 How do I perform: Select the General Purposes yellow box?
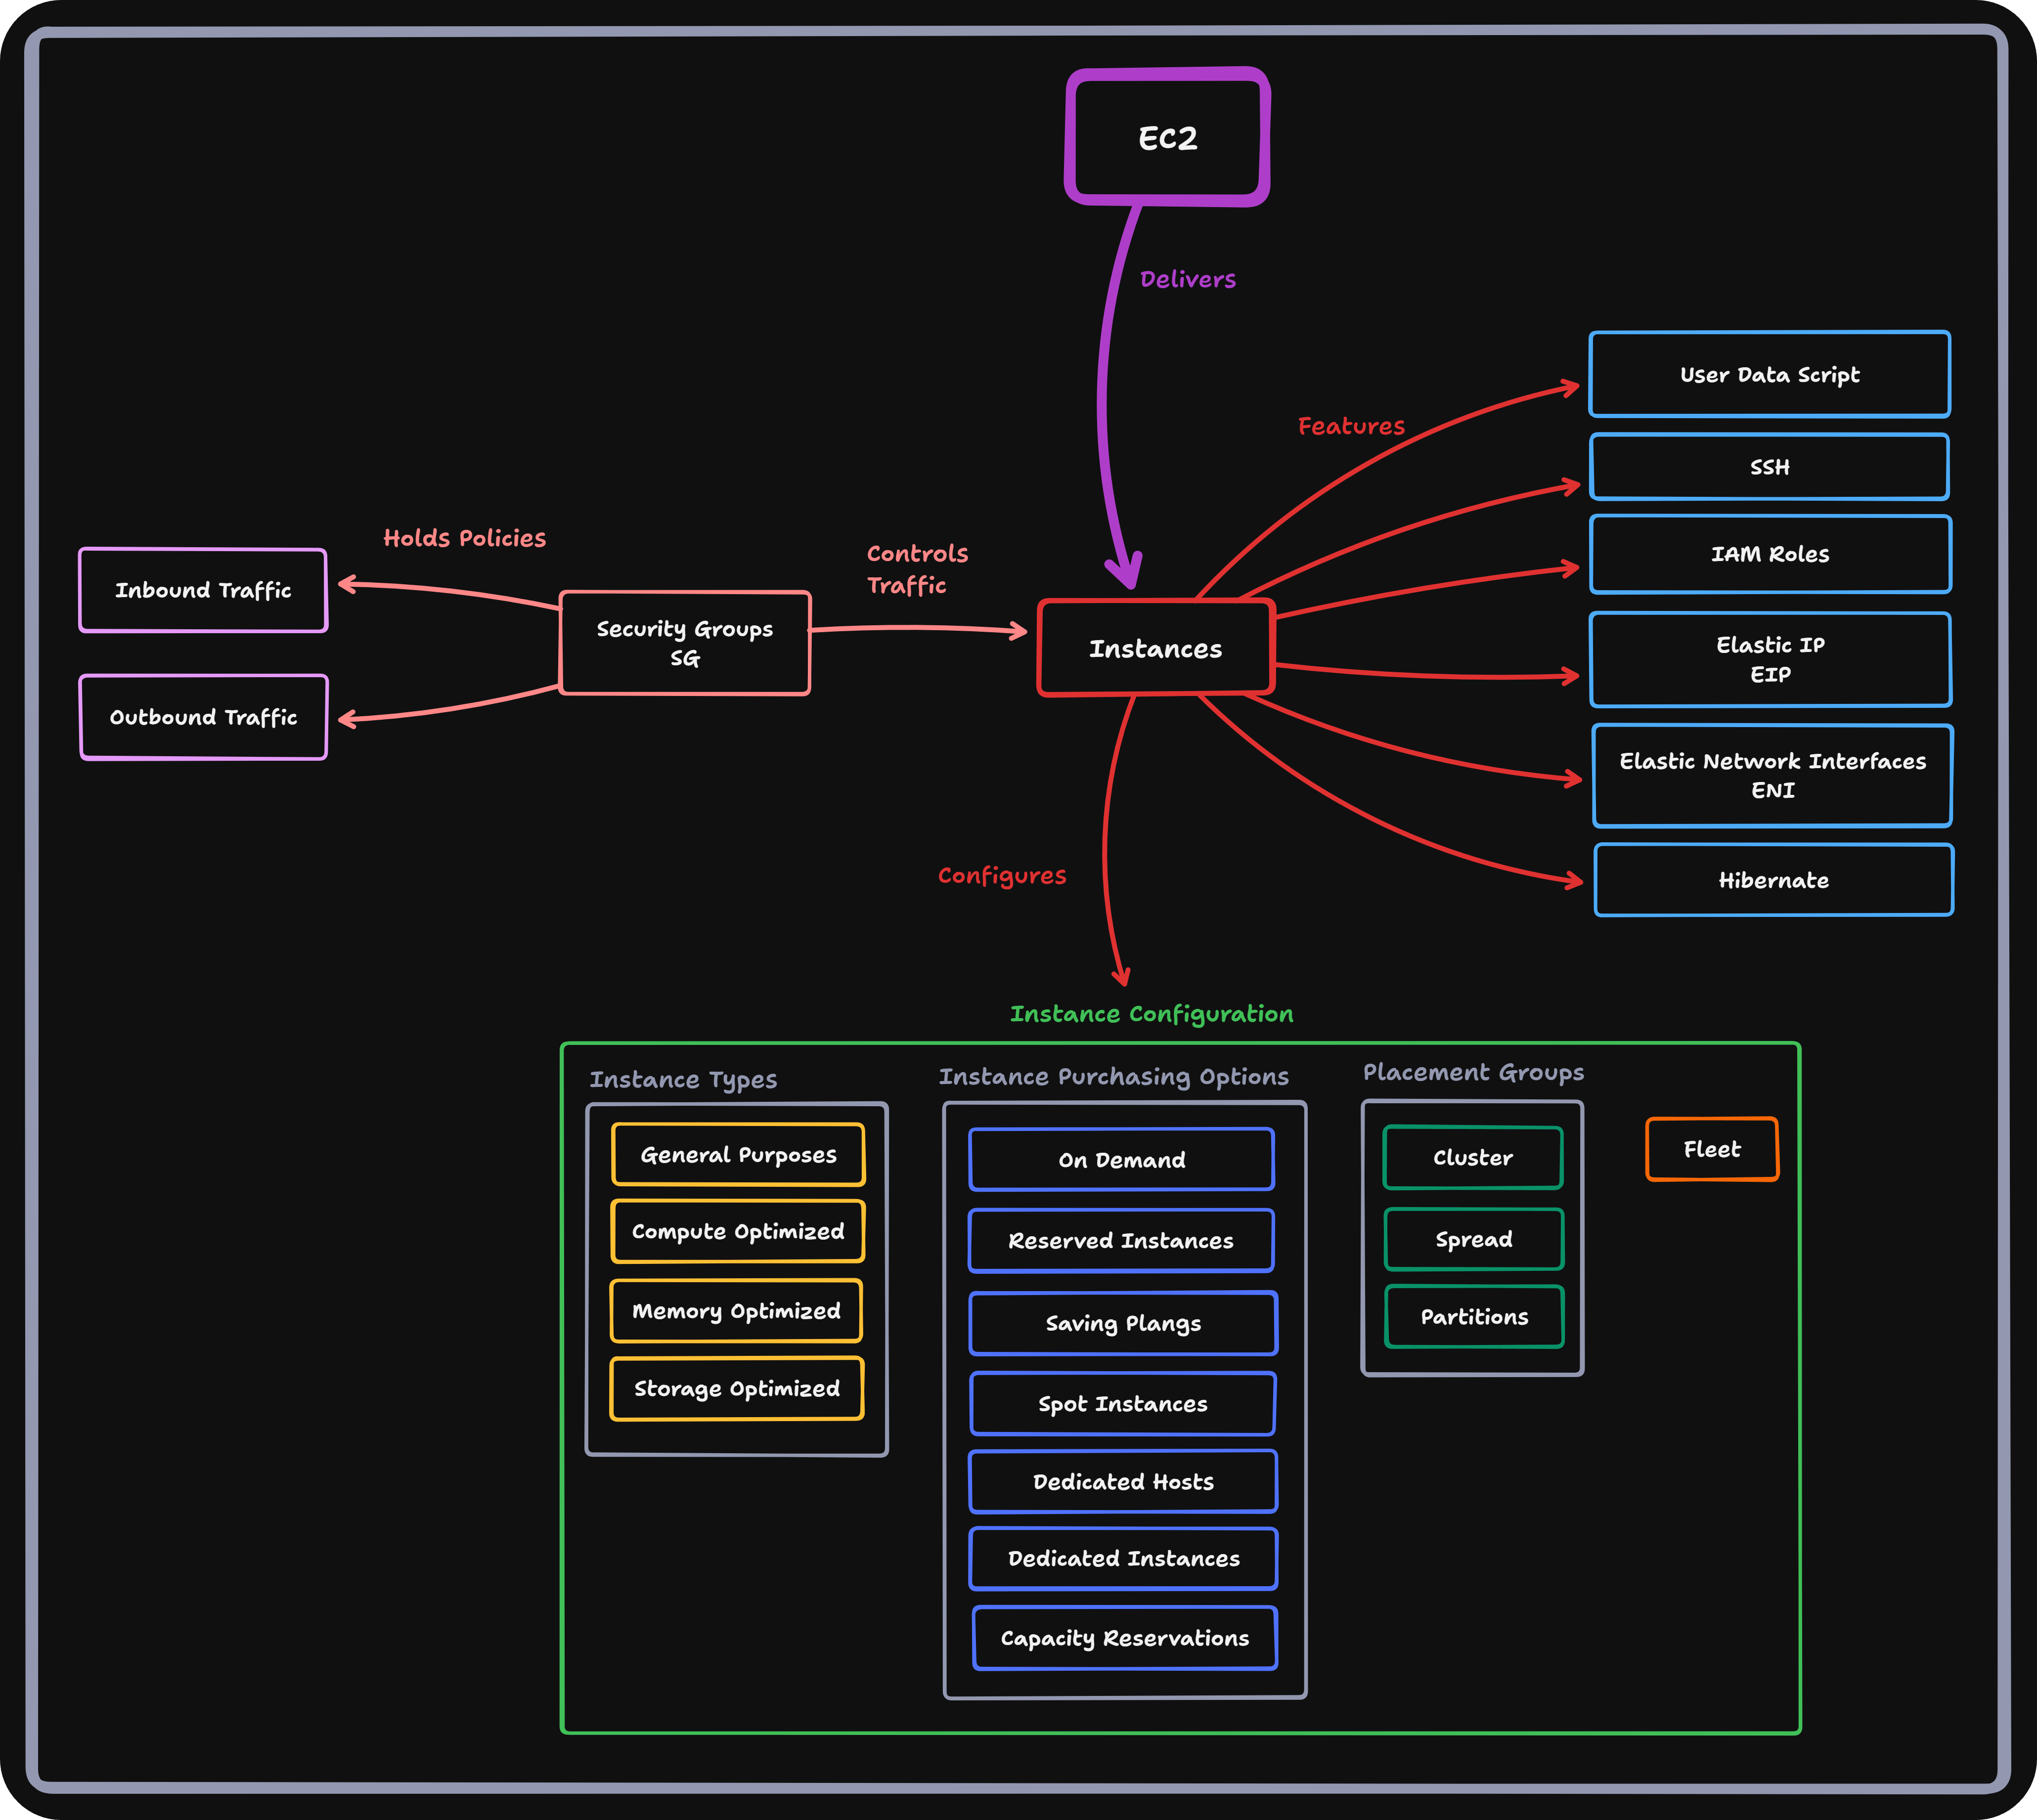point(738,1155)
